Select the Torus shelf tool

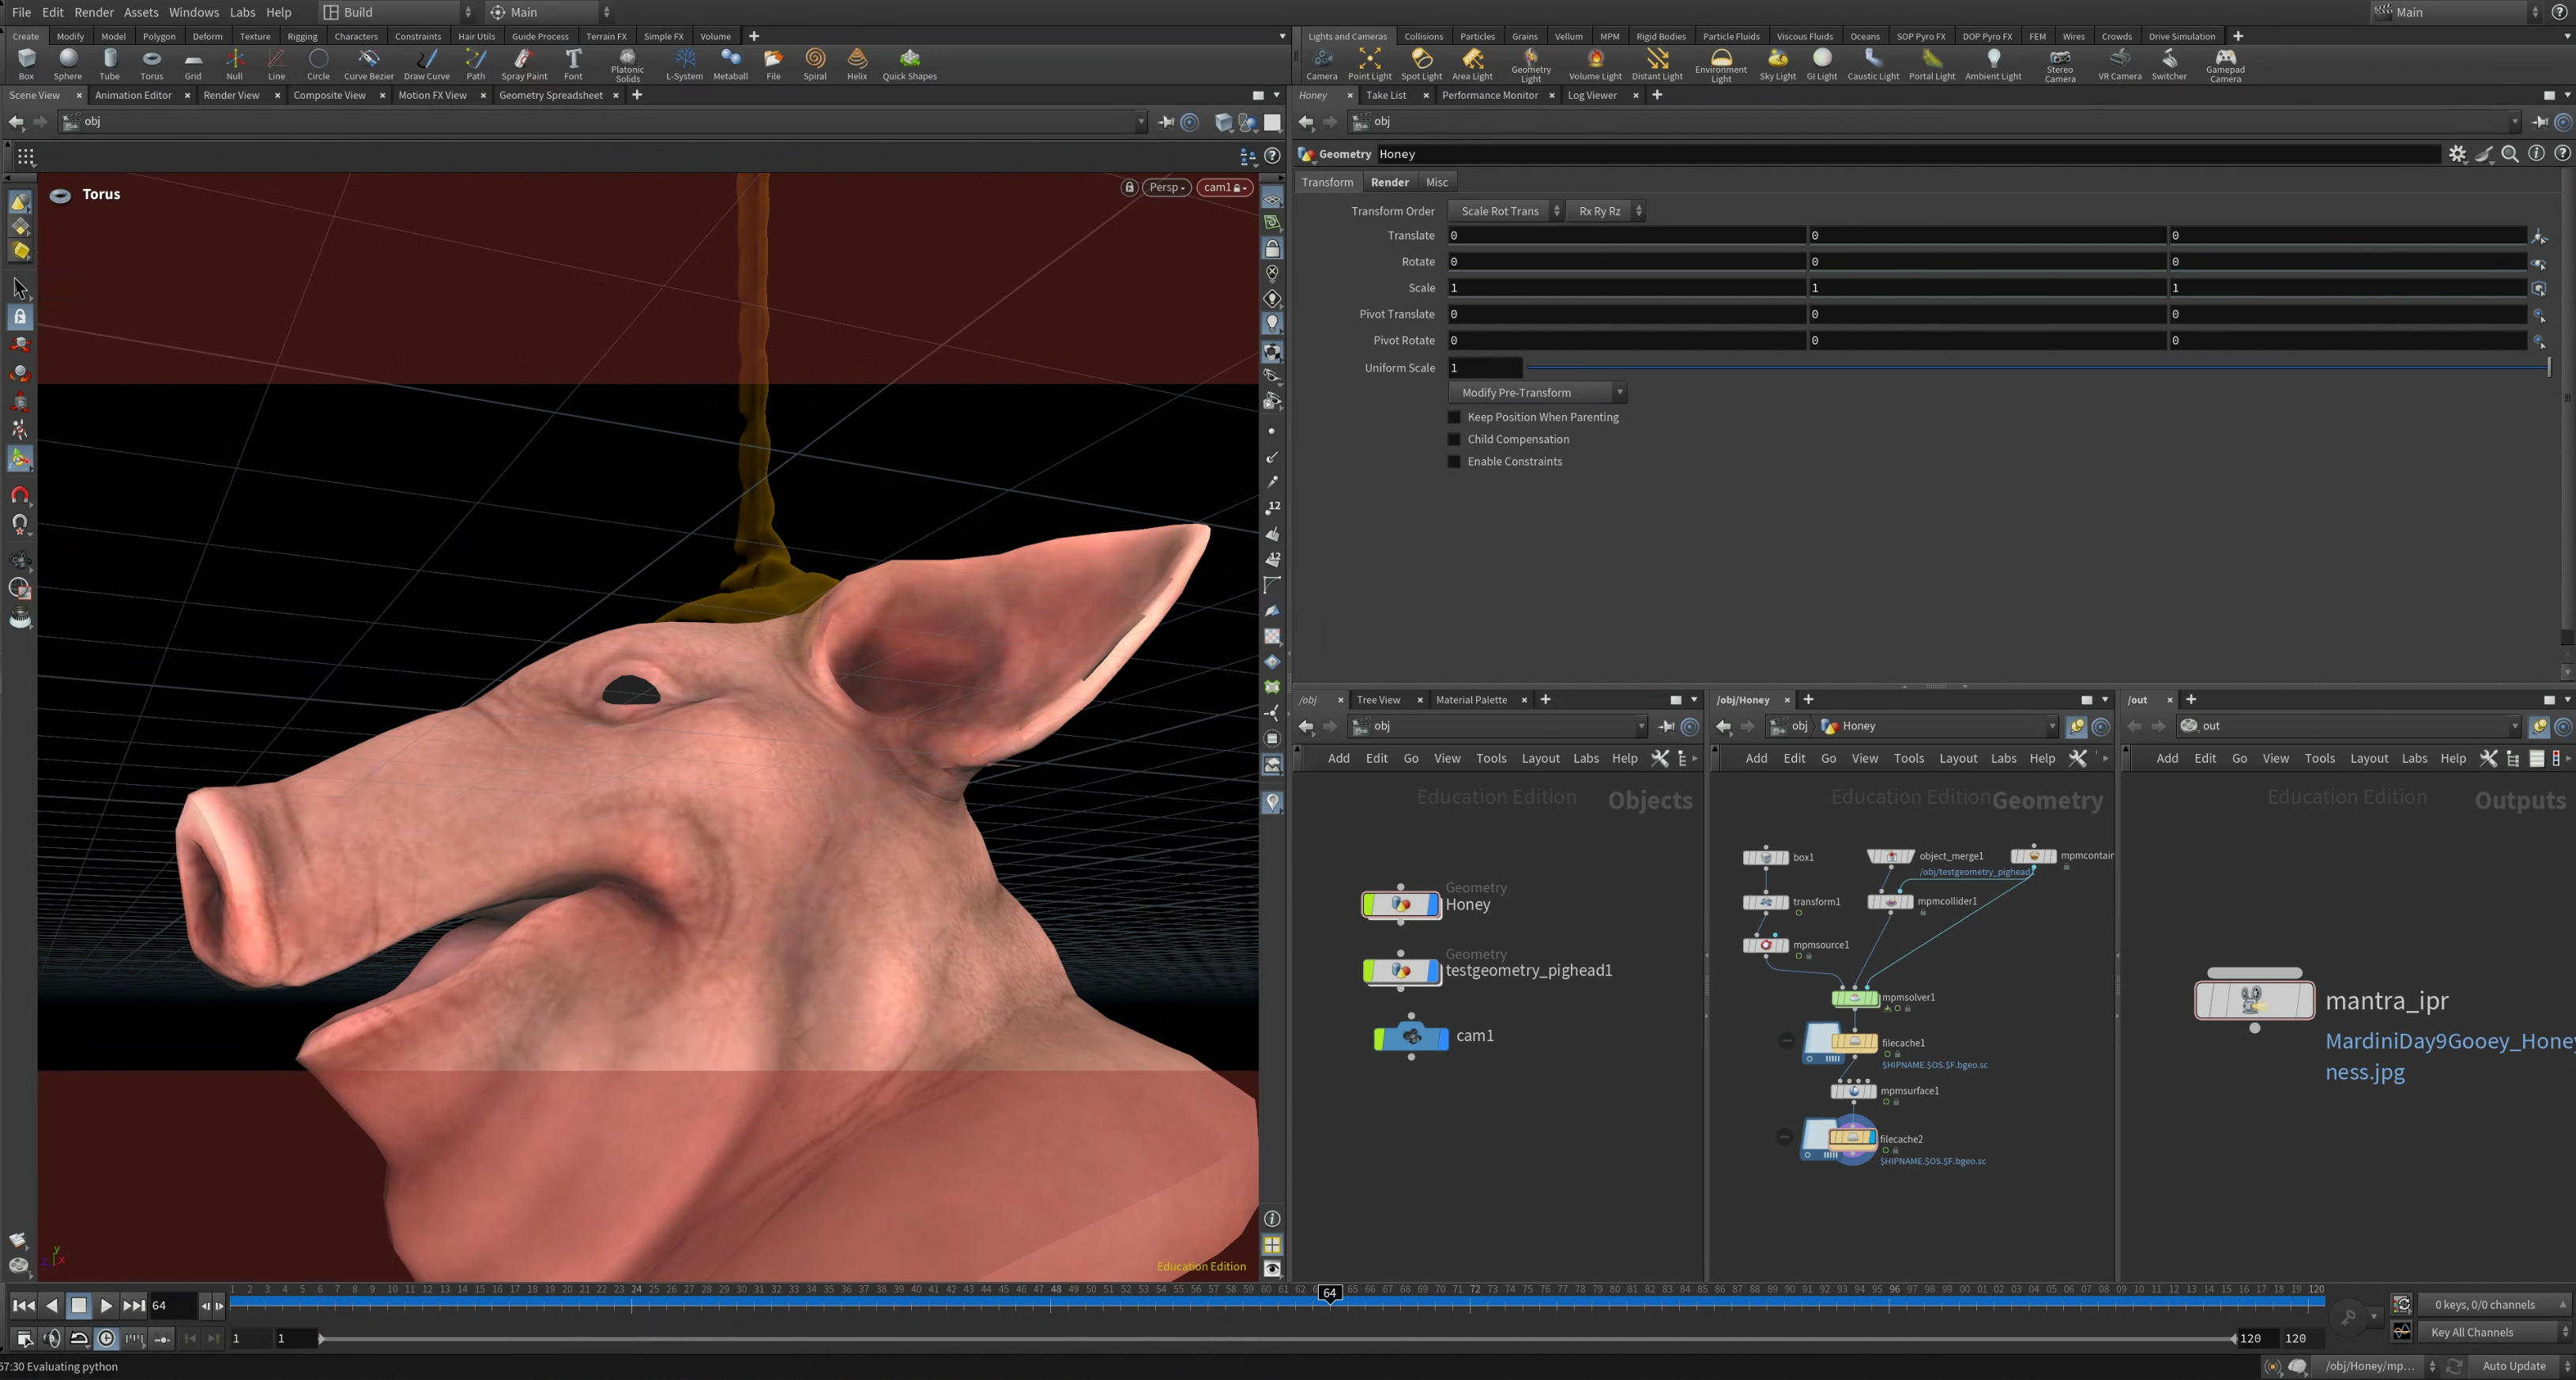pos(151,64)
